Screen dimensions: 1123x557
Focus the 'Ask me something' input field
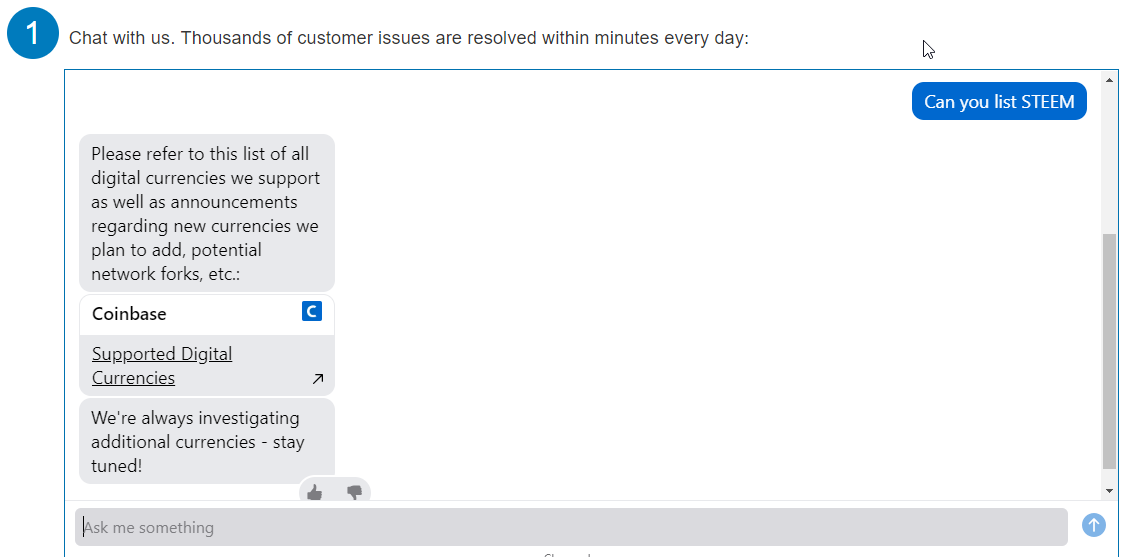point(571,528)
